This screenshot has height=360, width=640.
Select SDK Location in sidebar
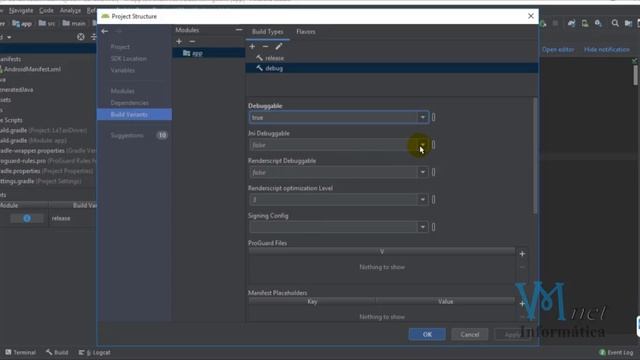click(x=129, y=59)
